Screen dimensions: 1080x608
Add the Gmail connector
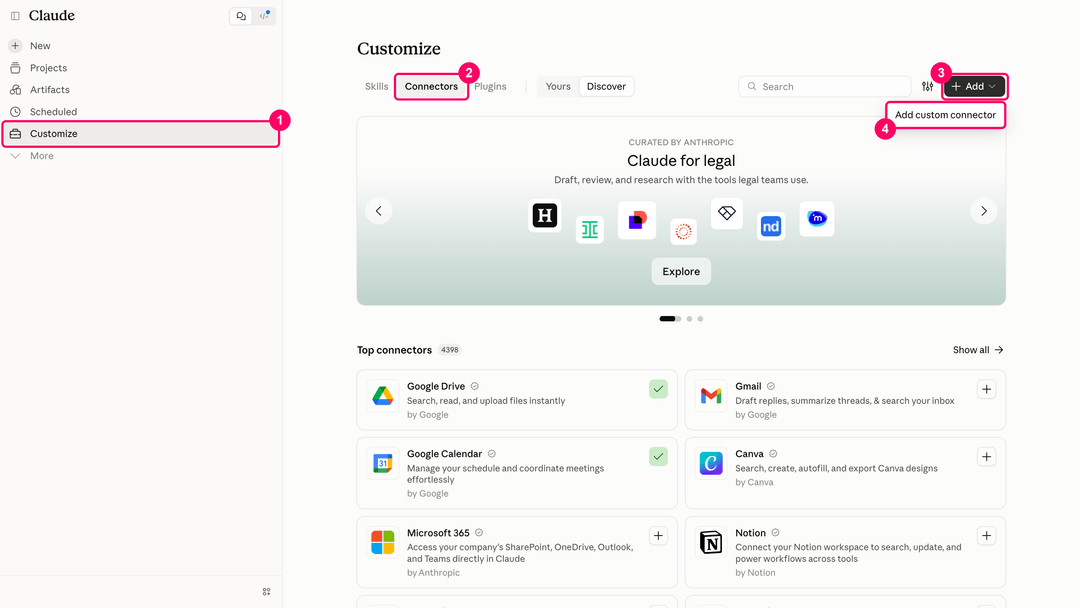[986, 389]
